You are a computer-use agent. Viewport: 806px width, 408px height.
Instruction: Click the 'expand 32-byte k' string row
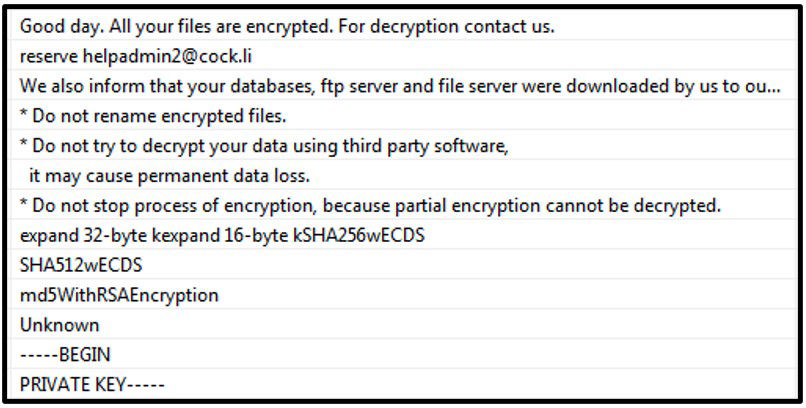click(x=403, y=235)
